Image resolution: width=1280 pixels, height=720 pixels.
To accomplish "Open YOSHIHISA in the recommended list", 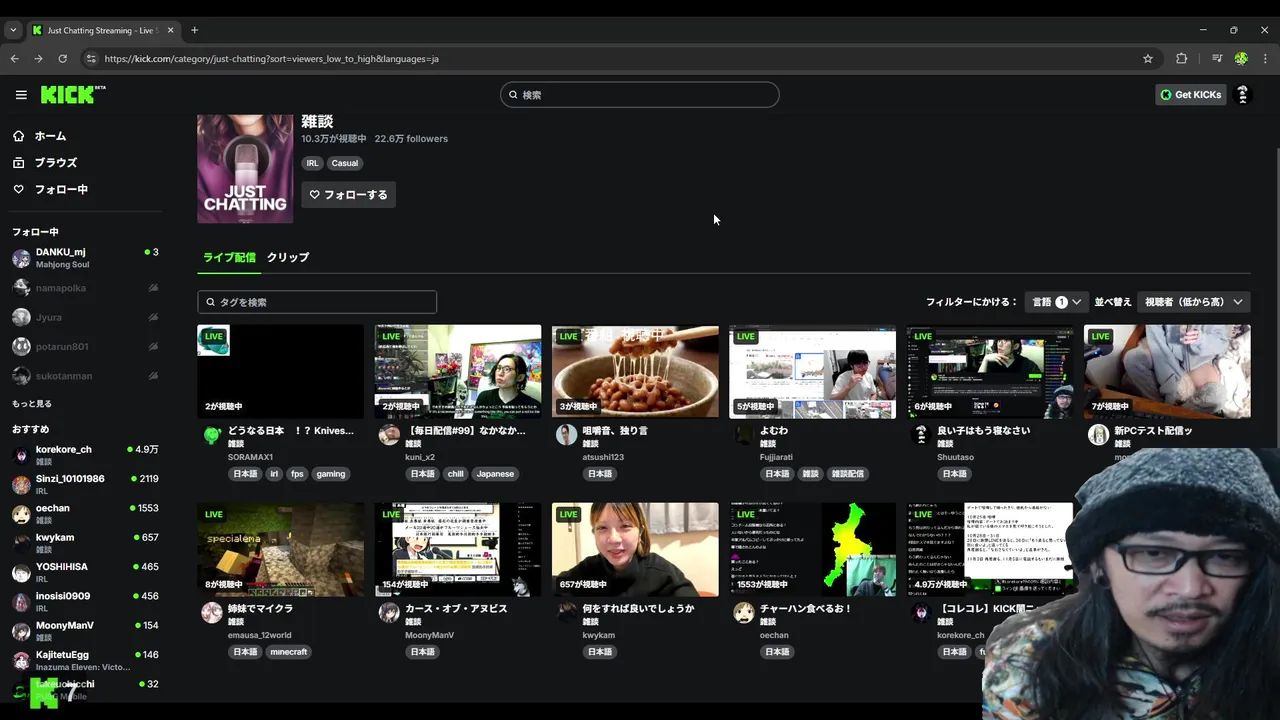I will click(x=85, y=572).
